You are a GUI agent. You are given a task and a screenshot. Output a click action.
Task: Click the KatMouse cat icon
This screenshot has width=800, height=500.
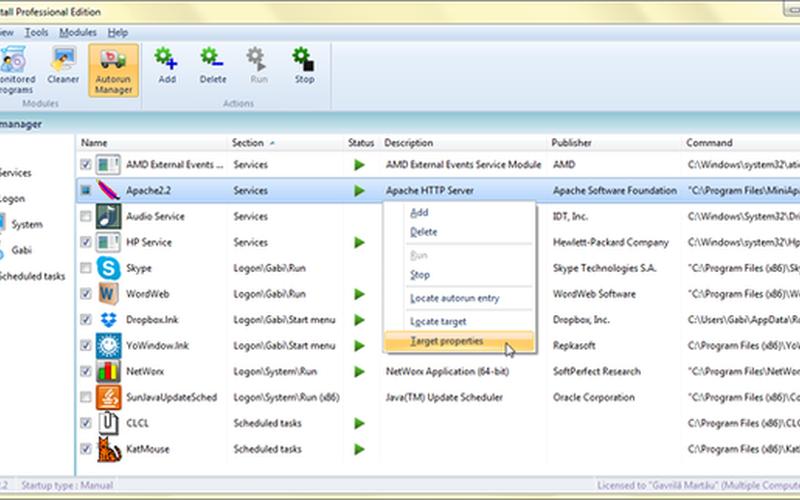[x=109, y=449]
